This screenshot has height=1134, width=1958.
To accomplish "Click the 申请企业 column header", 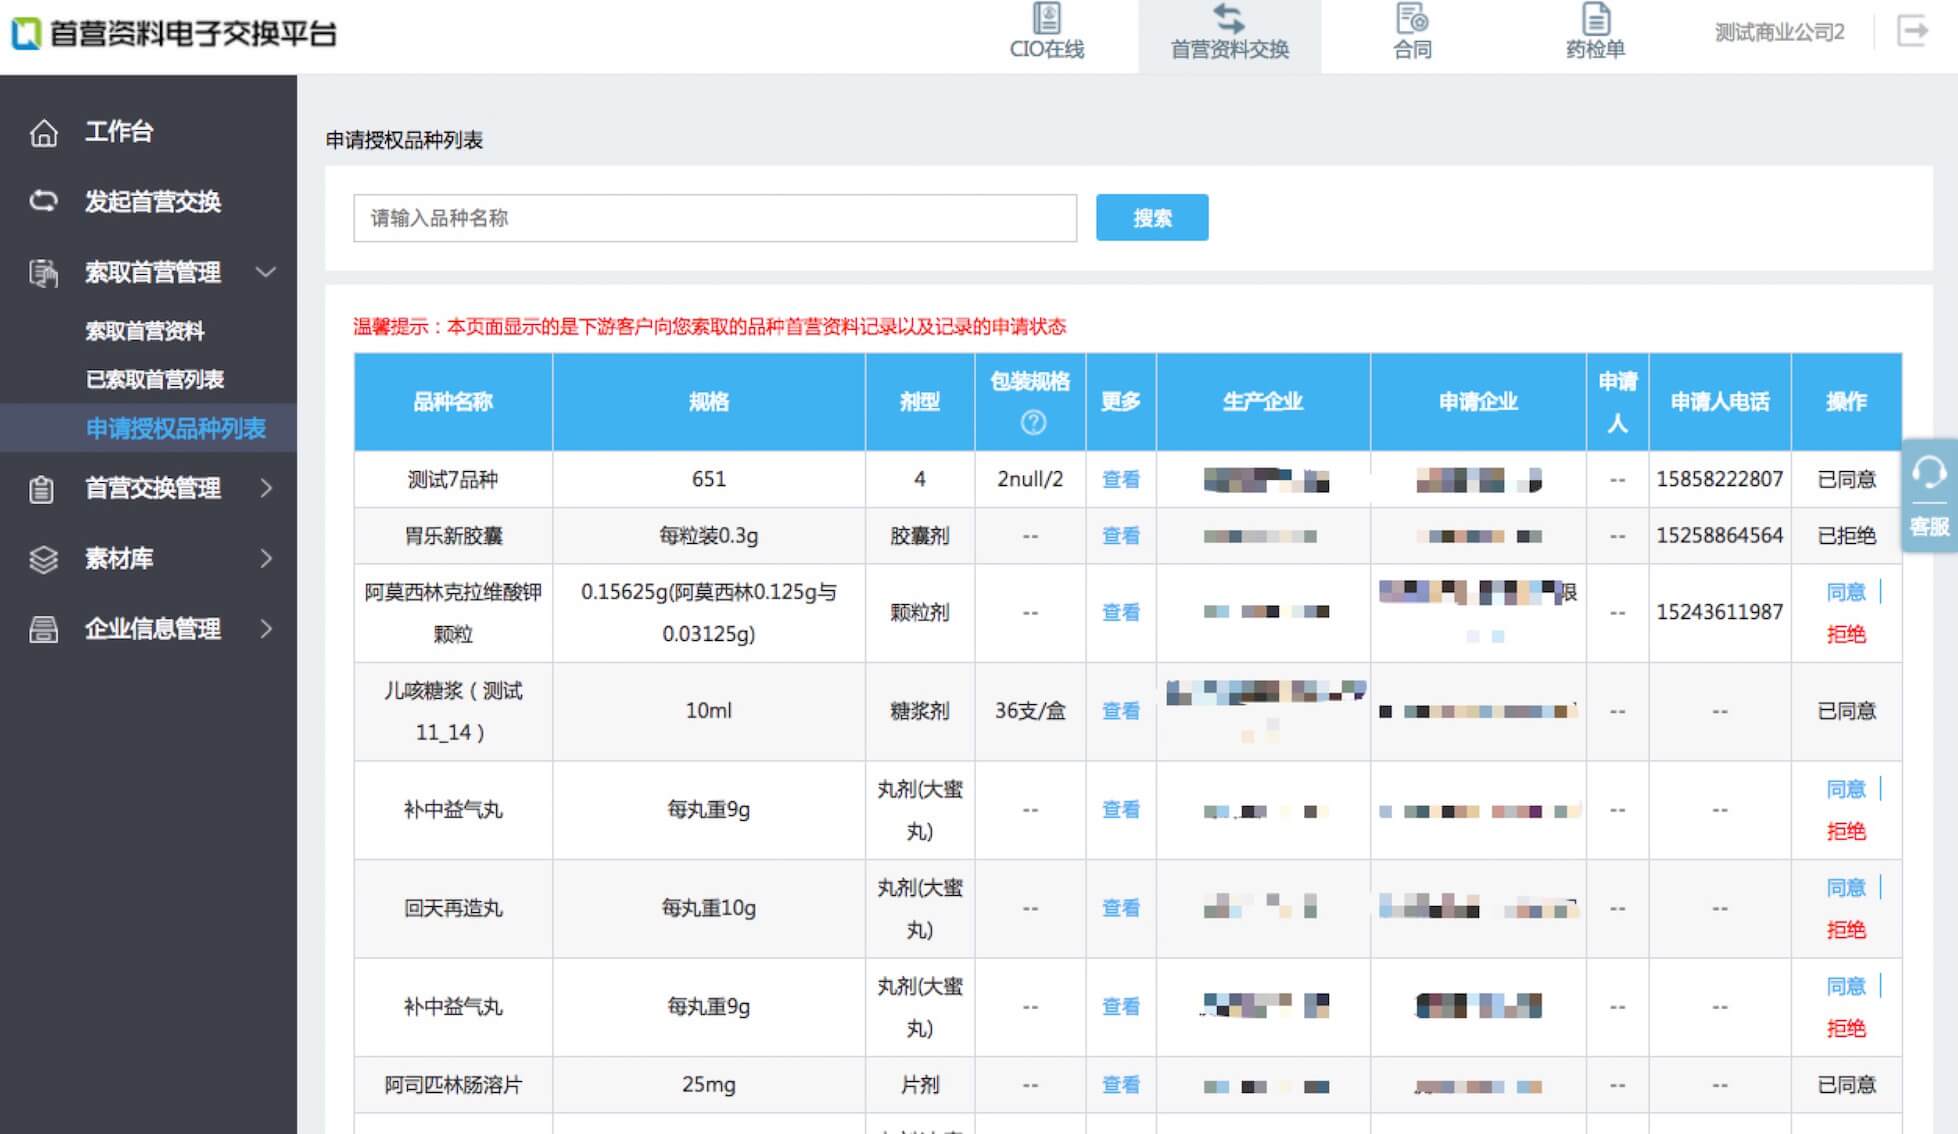I will point(1478,402).
